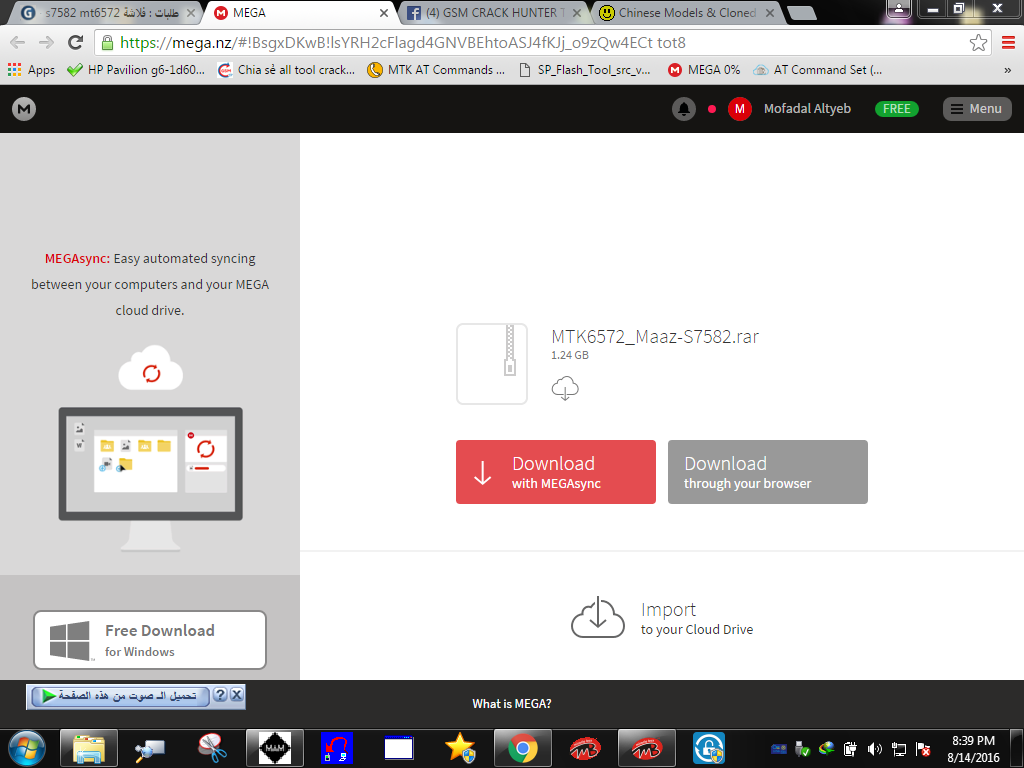Click Free Download for Windows button
Viewport: 1024px width, 768px height.
pos(150,640)
